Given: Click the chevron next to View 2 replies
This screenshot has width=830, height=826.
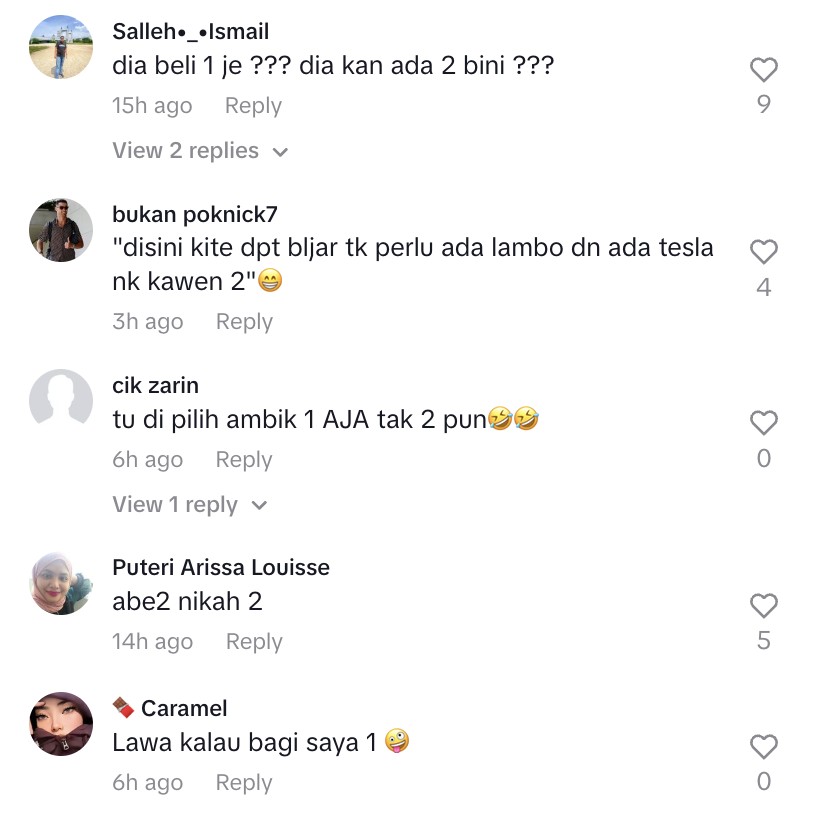Looking at the screenshot, I should (280, 152).
